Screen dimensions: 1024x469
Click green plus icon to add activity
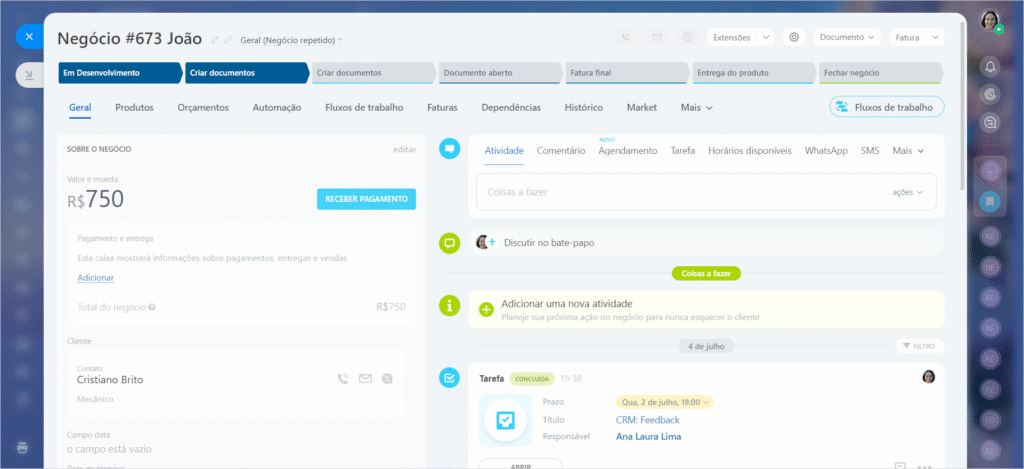(x=486, y=309)
